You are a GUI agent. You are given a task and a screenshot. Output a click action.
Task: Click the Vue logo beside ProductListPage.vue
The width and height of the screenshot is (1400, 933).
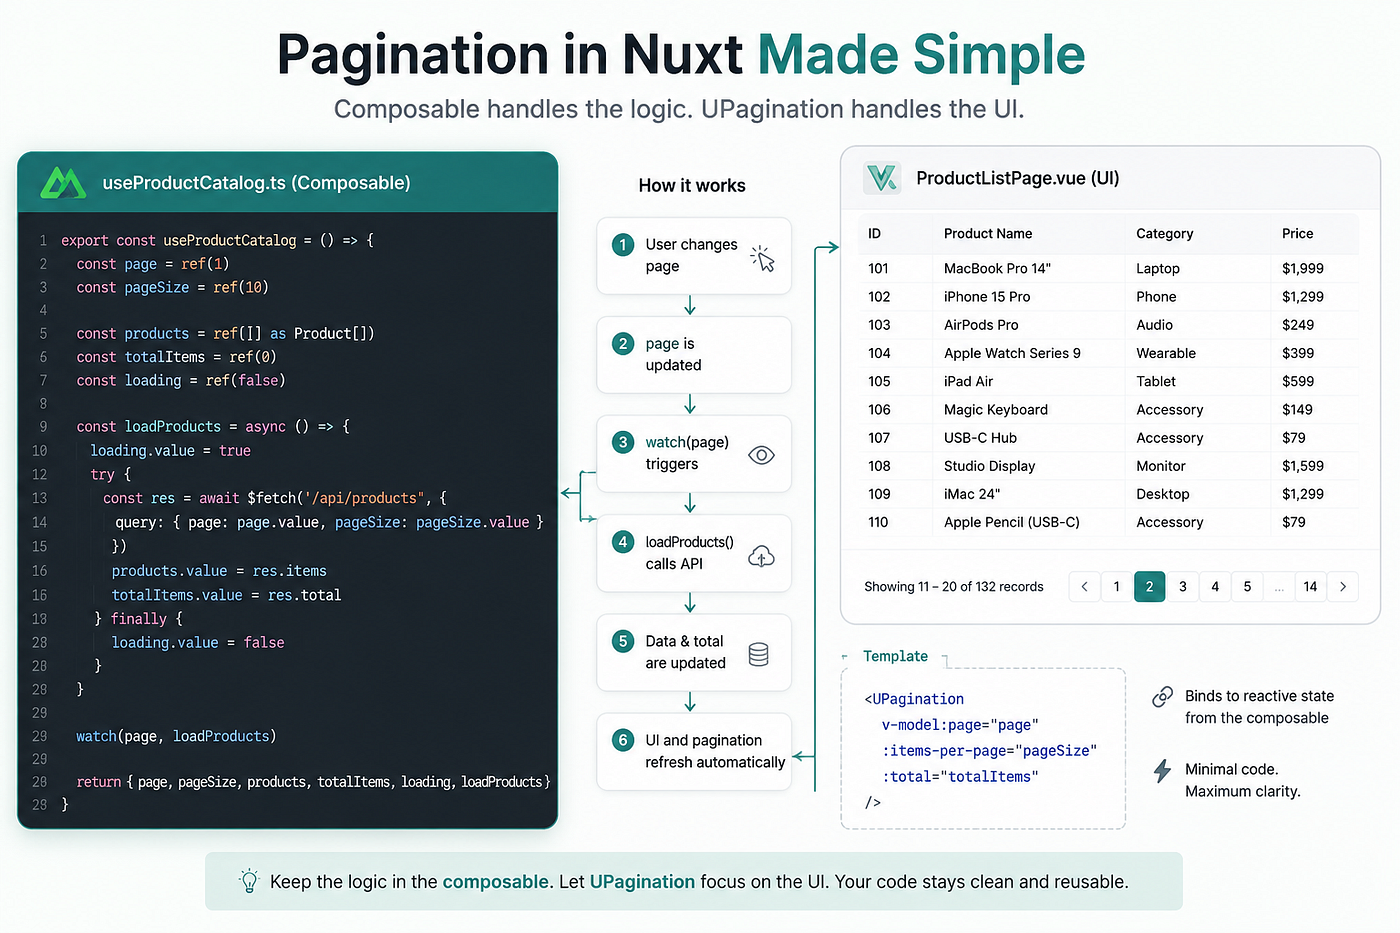pos(882,178)
